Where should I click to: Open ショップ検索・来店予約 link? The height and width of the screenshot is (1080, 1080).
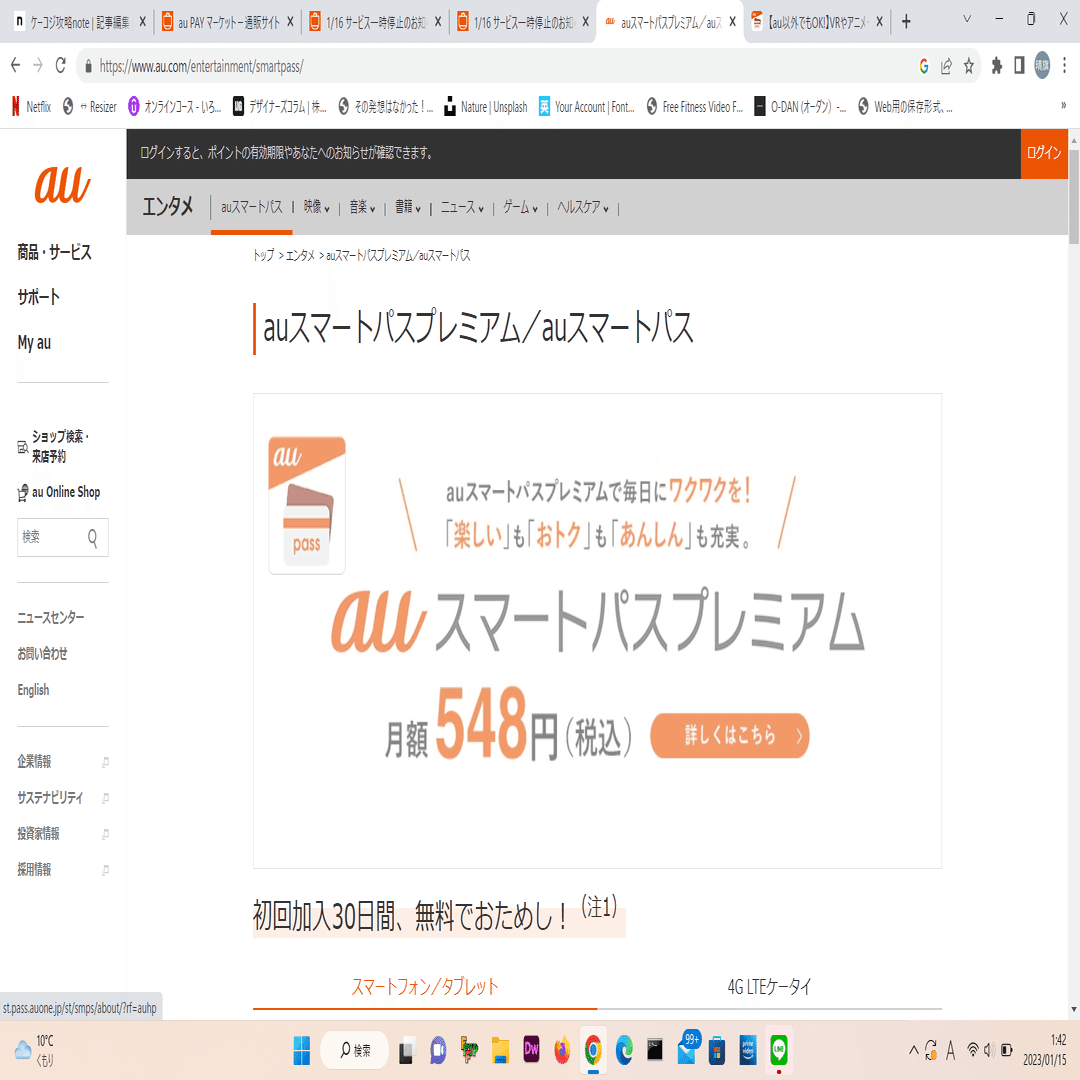[x=54, y=446]
